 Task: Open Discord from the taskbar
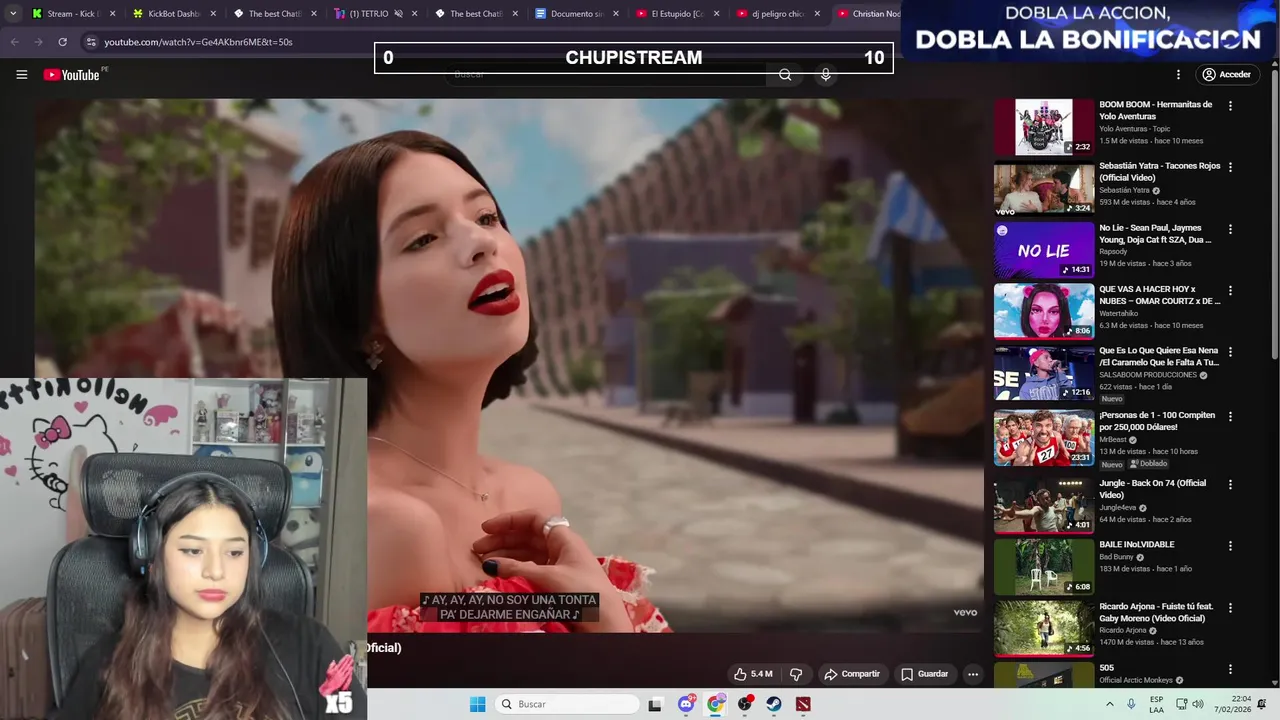tap(686, 704)
